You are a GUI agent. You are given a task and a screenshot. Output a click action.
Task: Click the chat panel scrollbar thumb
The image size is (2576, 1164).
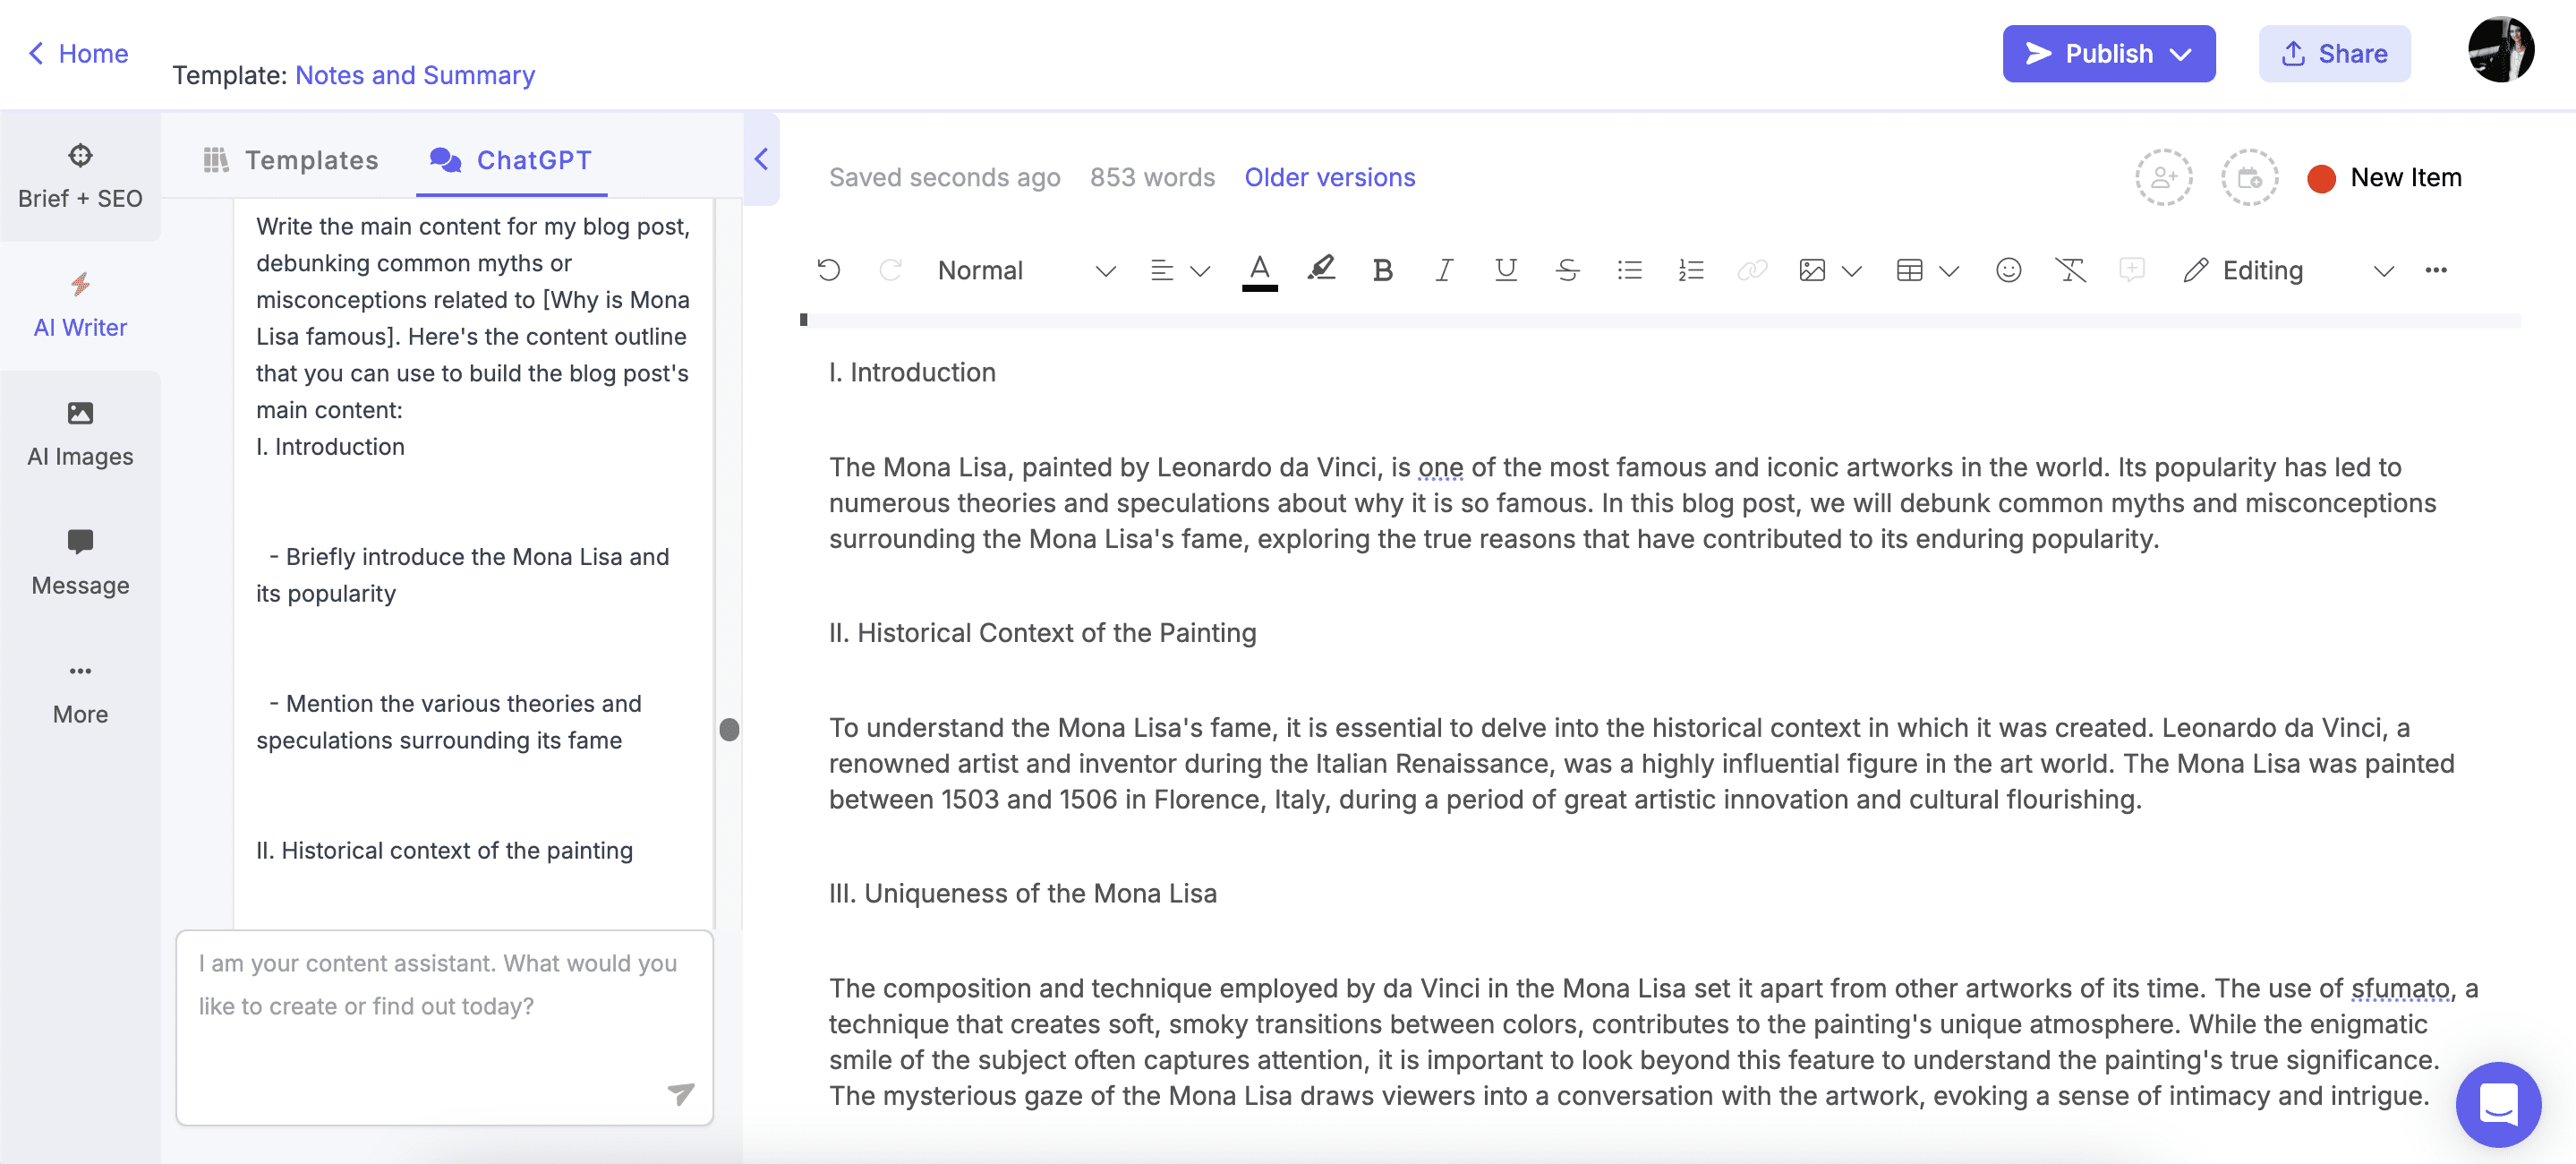pos(729,730)
